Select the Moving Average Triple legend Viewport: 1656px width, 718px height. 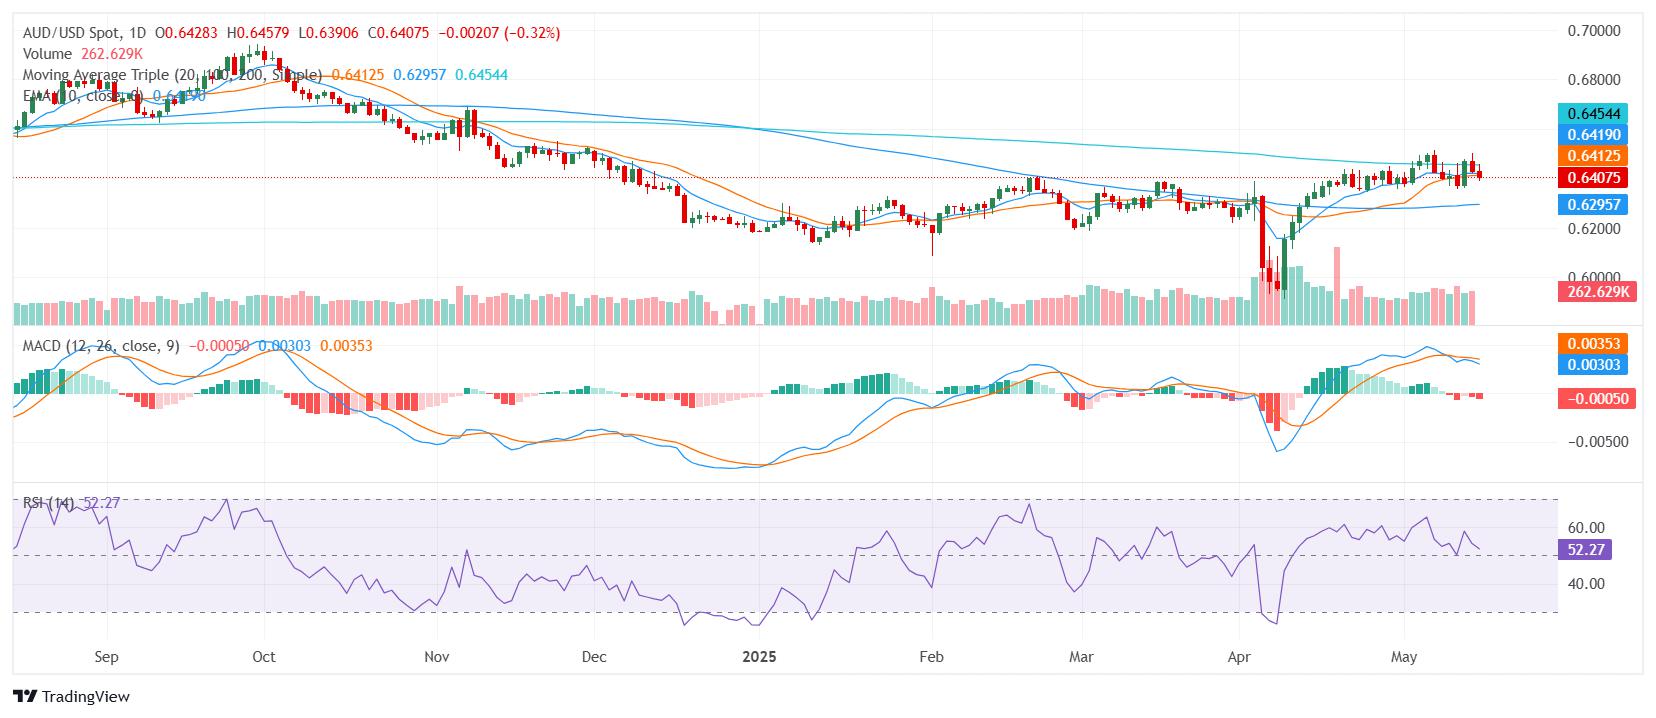pos(172,75)
